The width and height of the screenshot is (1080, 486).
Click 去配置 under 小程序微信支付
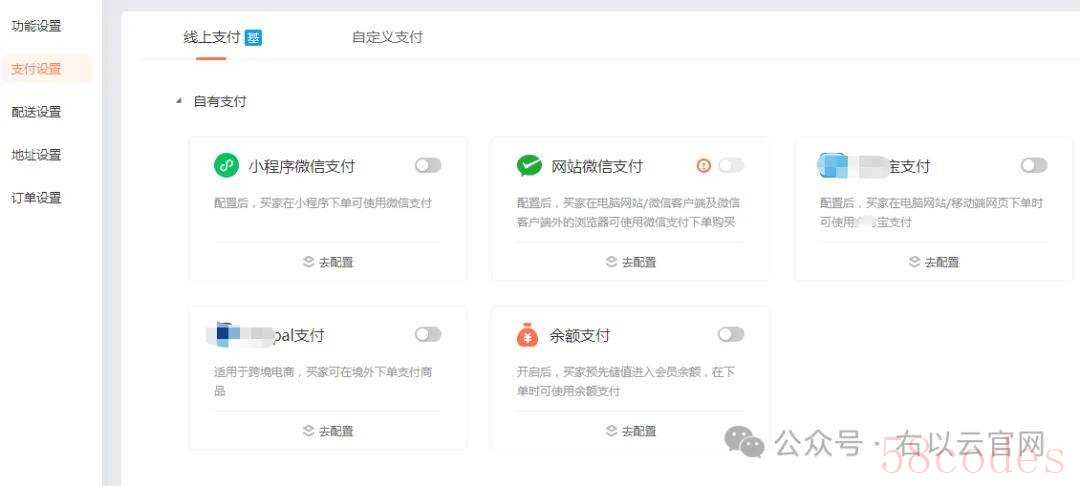336,262
